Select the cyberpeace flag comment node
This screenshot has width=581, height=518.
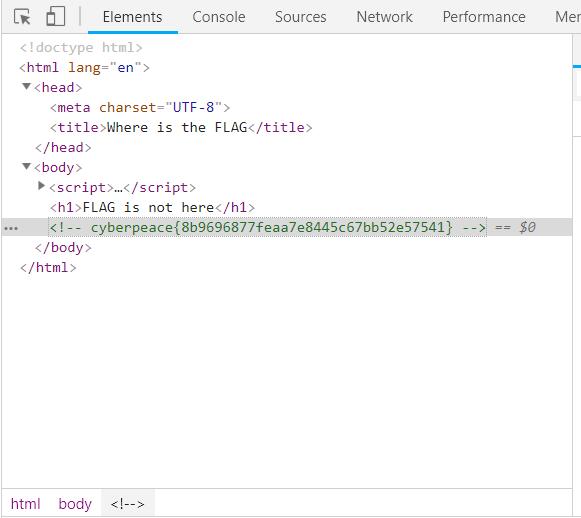[268, 227]
